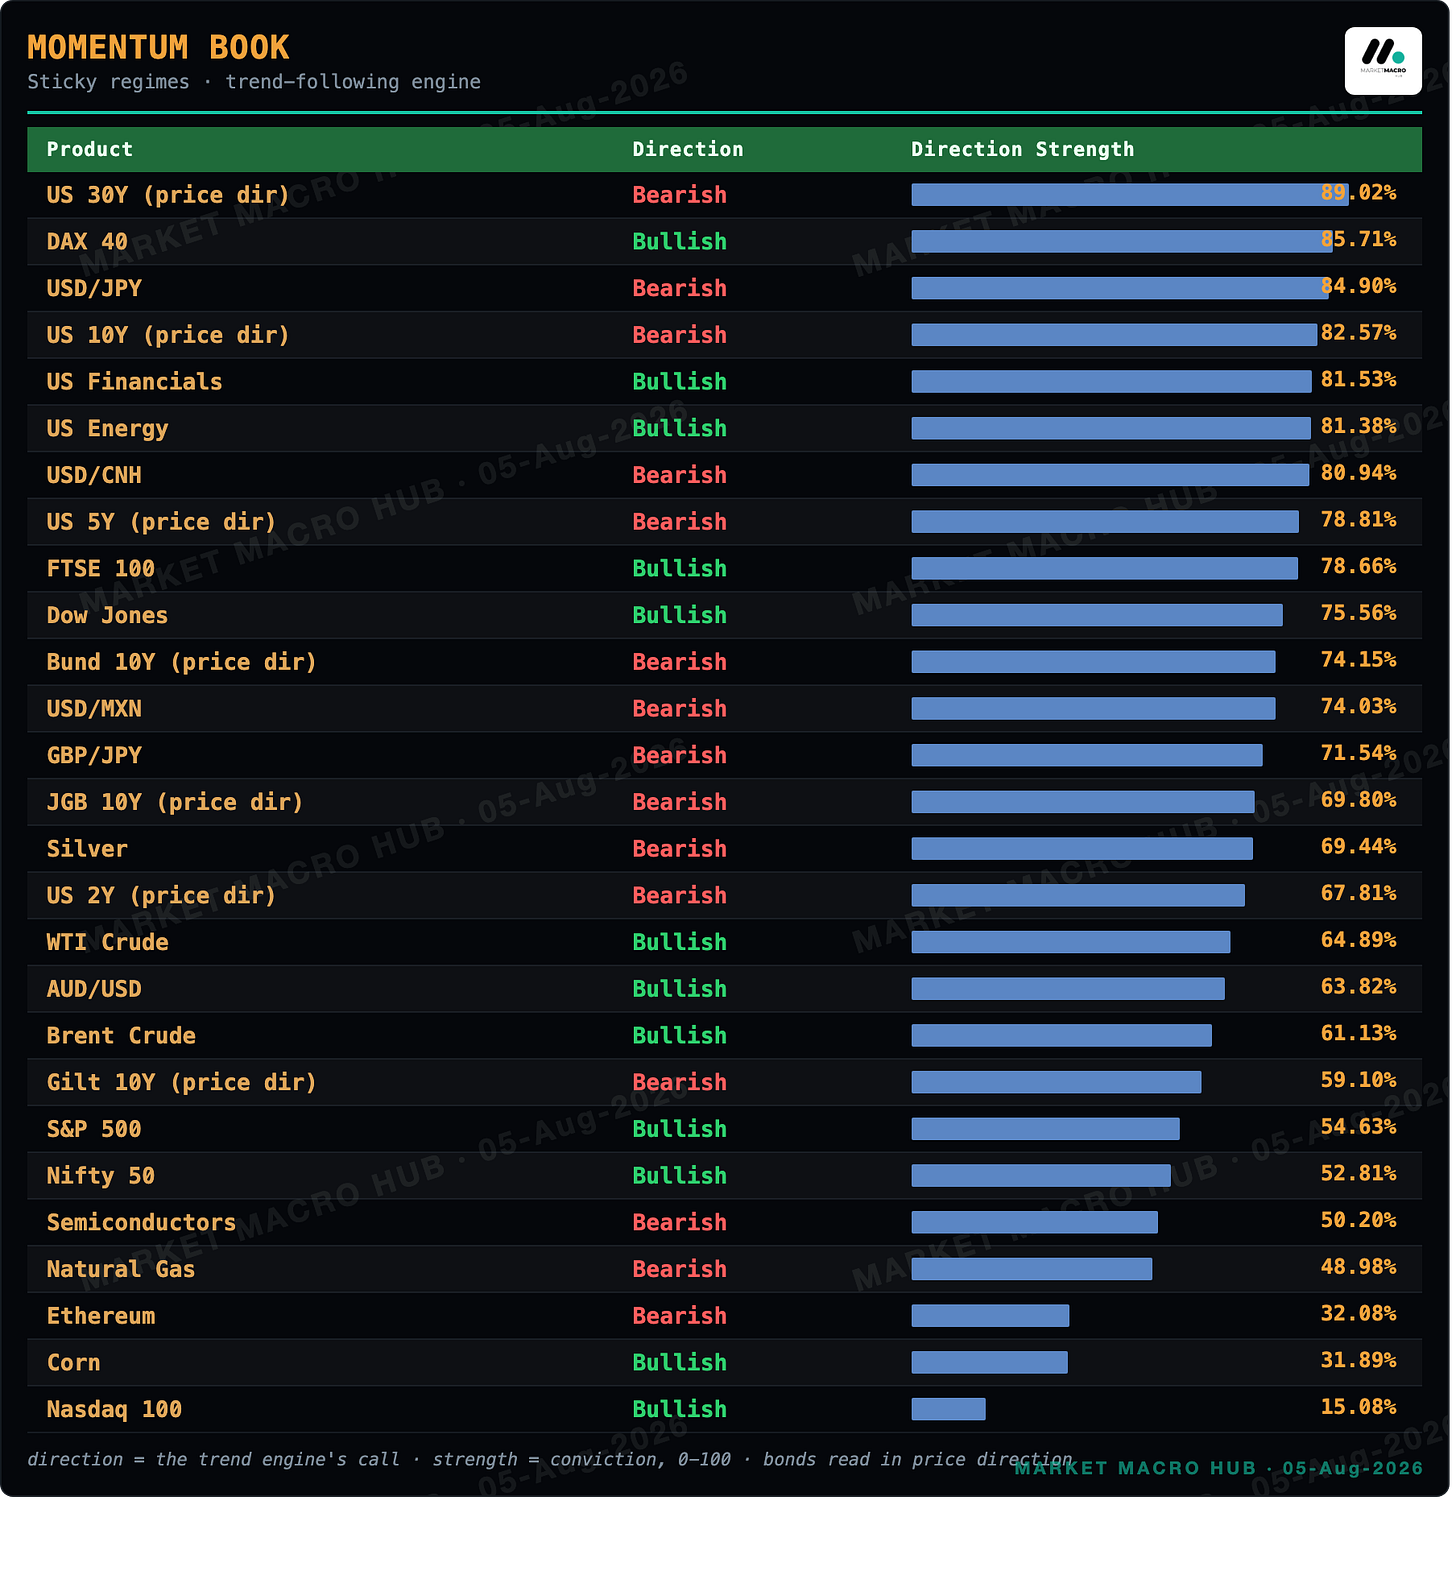Select the 'GBP/JPY' product name
1456x1578 pixels.
pos(94,756)
